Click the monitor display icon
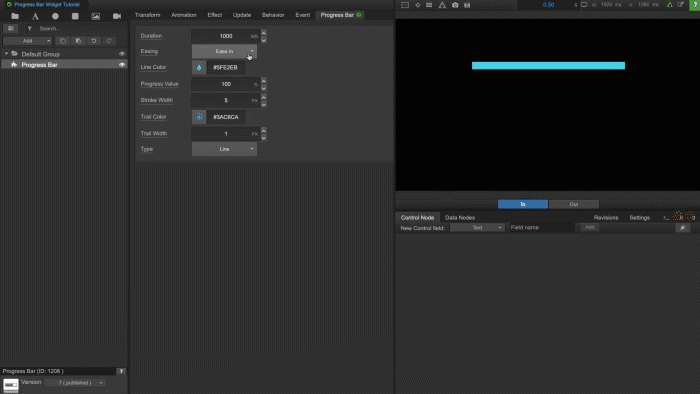Viewport: 700px width, 394px height. click(584, 5)
